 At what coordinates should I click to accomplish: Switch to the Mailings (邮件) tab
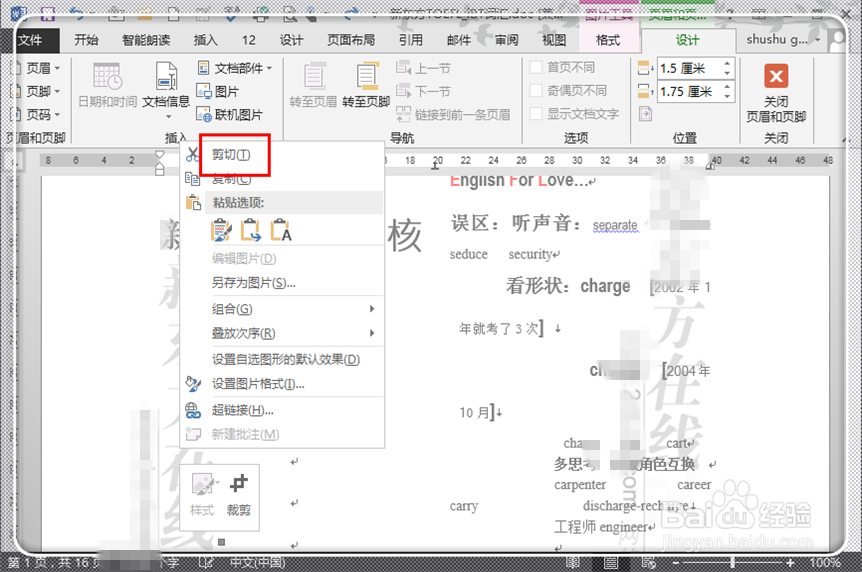[x=458, y=40]
